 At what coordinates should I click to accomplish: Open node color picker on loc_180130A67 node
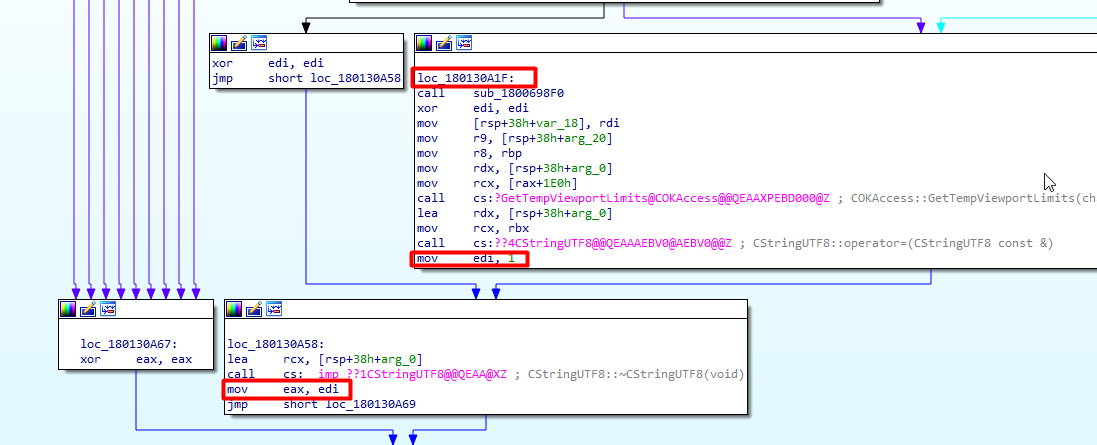pyautogui.click(x=68, y=309)
